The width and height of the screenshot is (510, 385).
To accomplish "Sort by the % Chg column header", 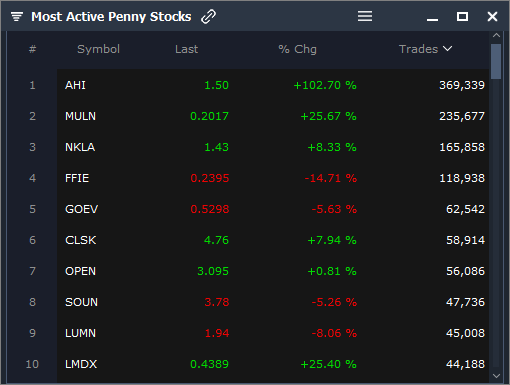I will (x=297, y=49).
